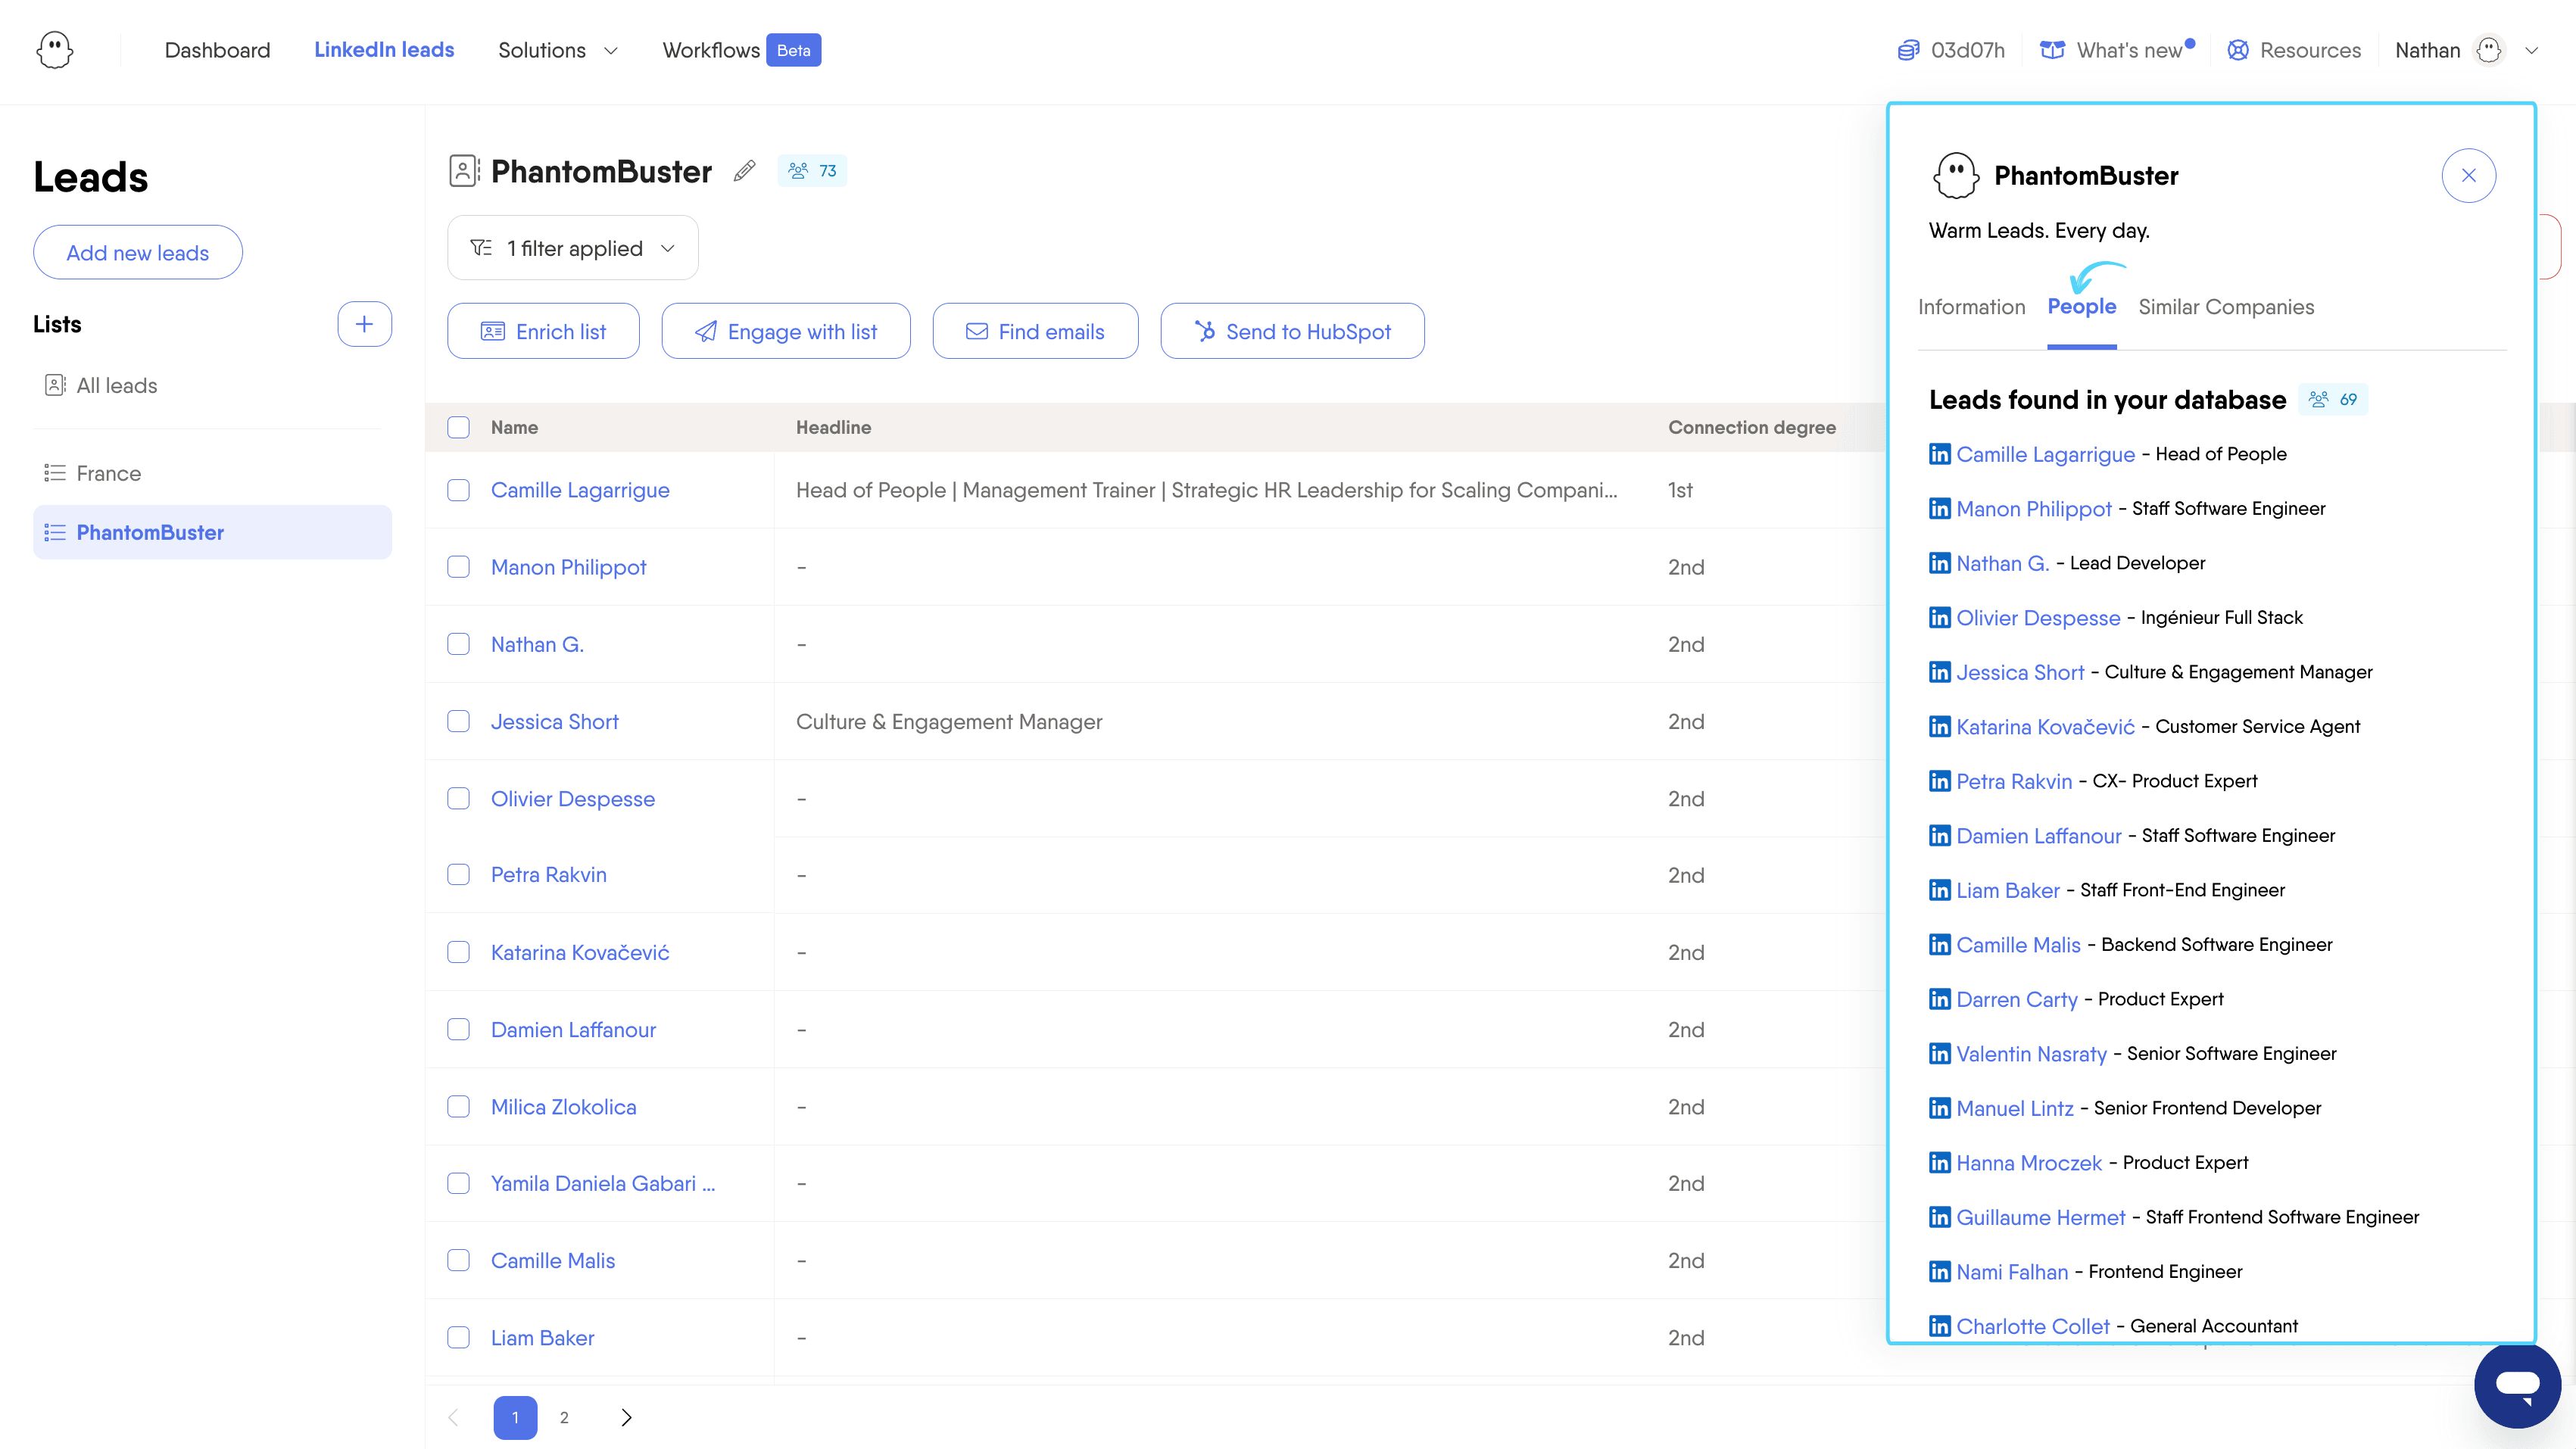Click LinkedIn icon beside Valentin Nasraty in panel

point(1939,1054)
